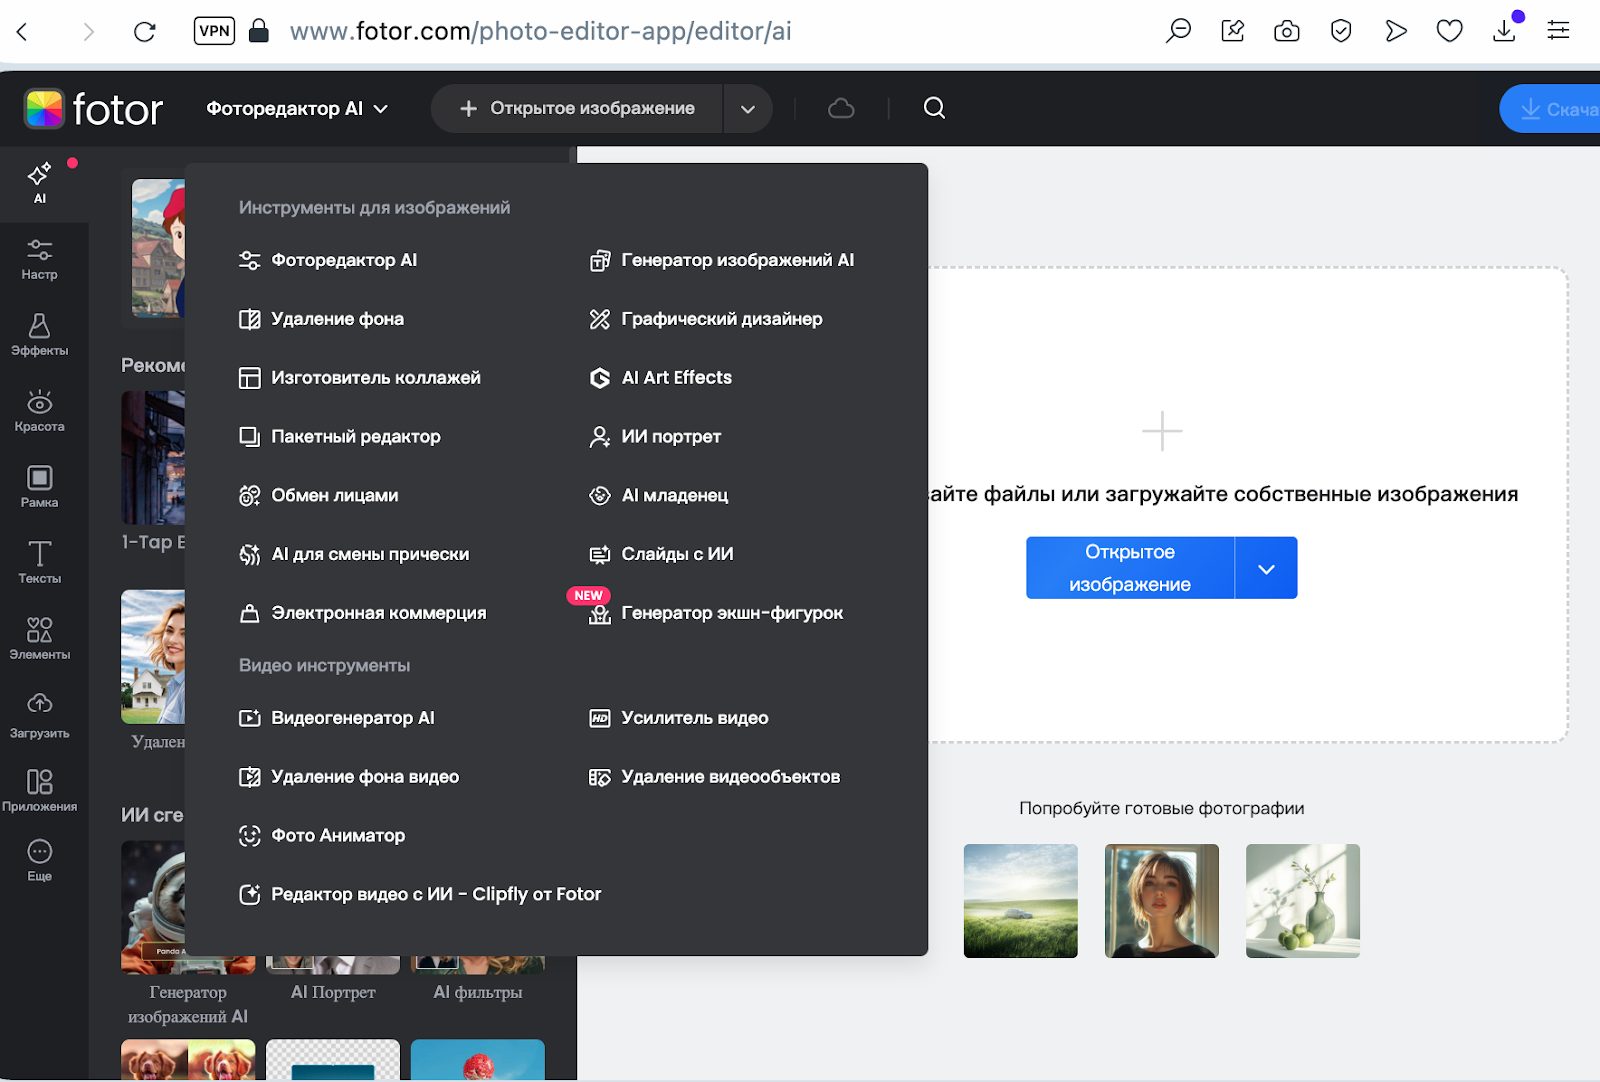
Task: Select Обмен лицами menu item
Action: [x=319, y=496]
